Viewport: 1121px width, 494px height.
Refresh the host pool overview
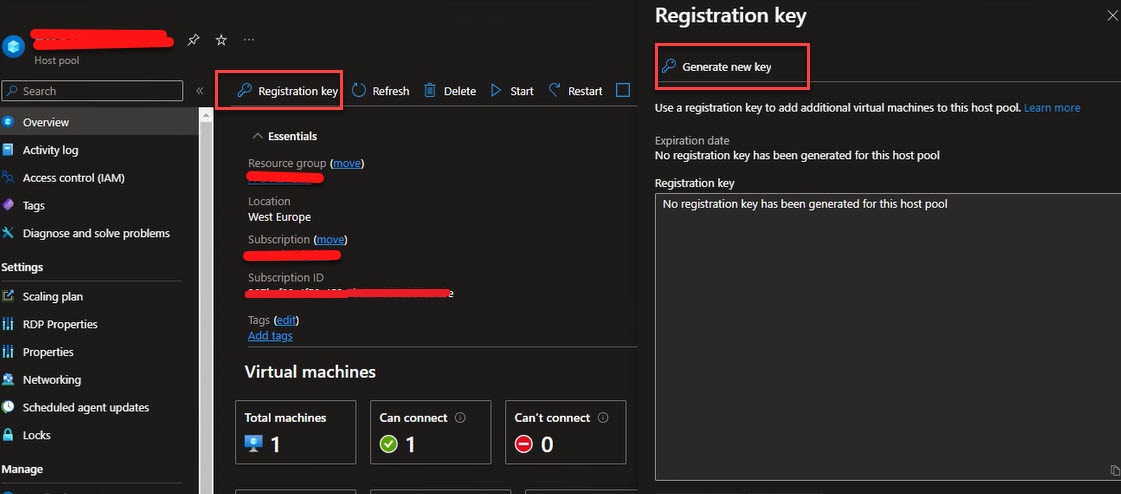pos(380,91)
